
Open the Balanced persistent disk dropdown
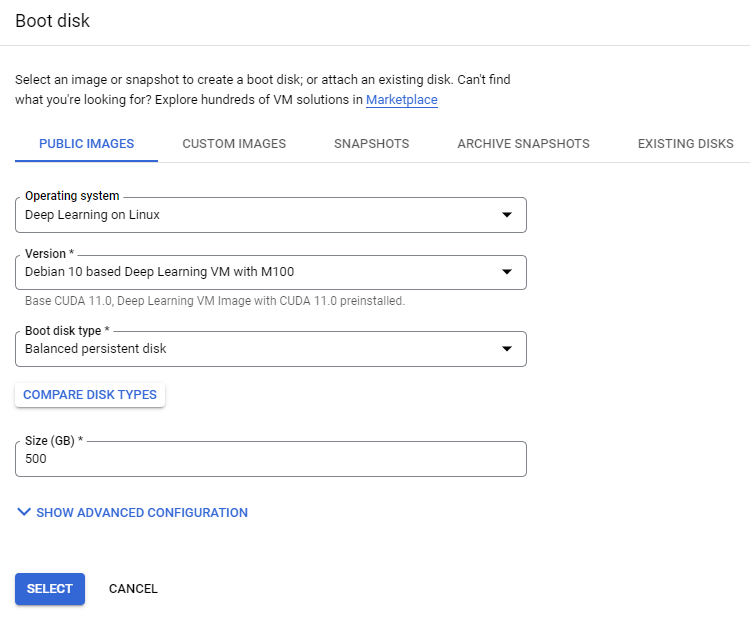click(x=260, y=349)
